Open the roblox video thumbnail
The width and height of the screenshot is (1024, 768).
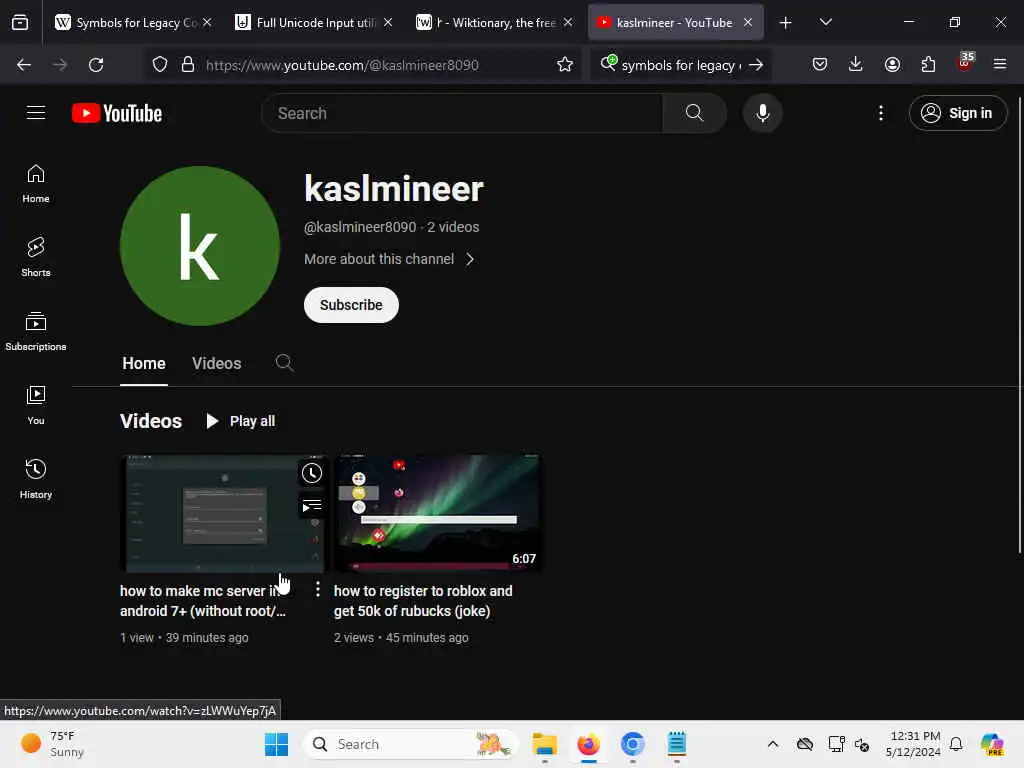437,513
